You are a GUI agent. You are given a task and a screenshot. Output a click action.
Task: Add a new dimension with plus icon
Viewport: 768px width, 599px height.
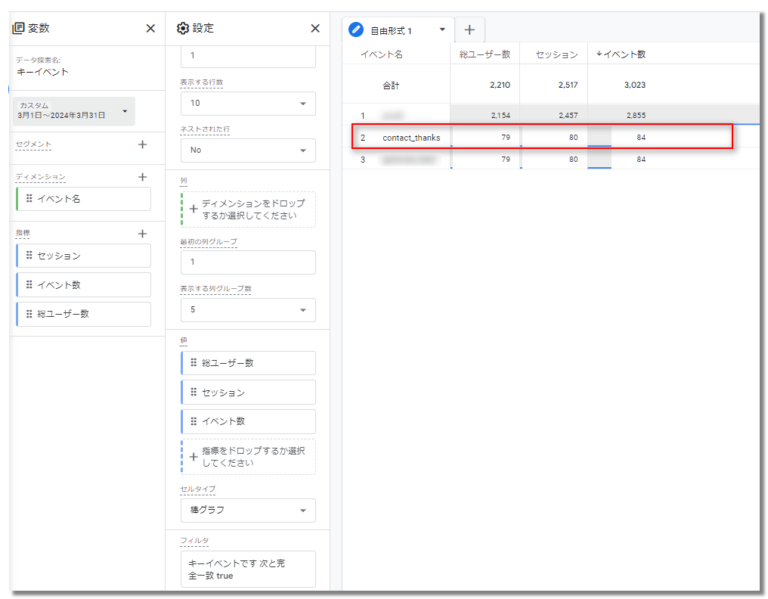[x=142, y=177]
